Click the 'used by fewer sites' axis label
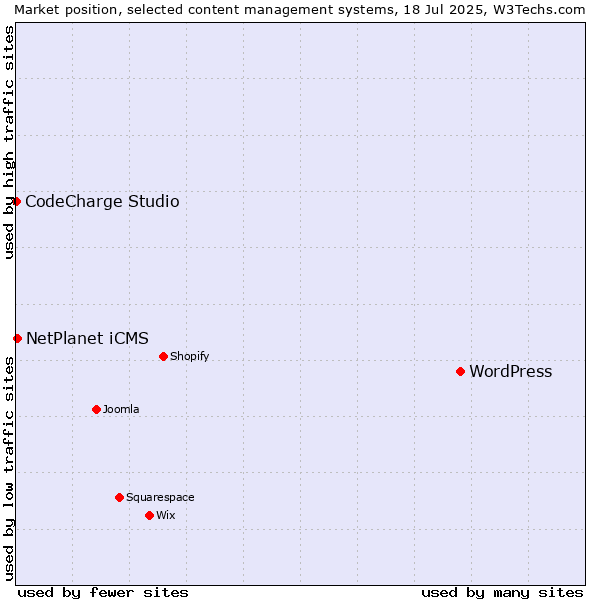600x600 pixels. (x=103, y=593)
